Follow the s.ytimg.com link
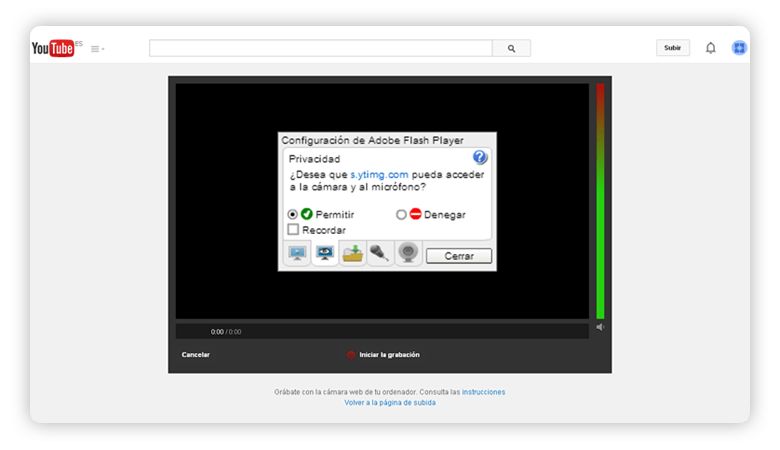The width and height of the screenshot is (780, 450). tap(379, 175)
